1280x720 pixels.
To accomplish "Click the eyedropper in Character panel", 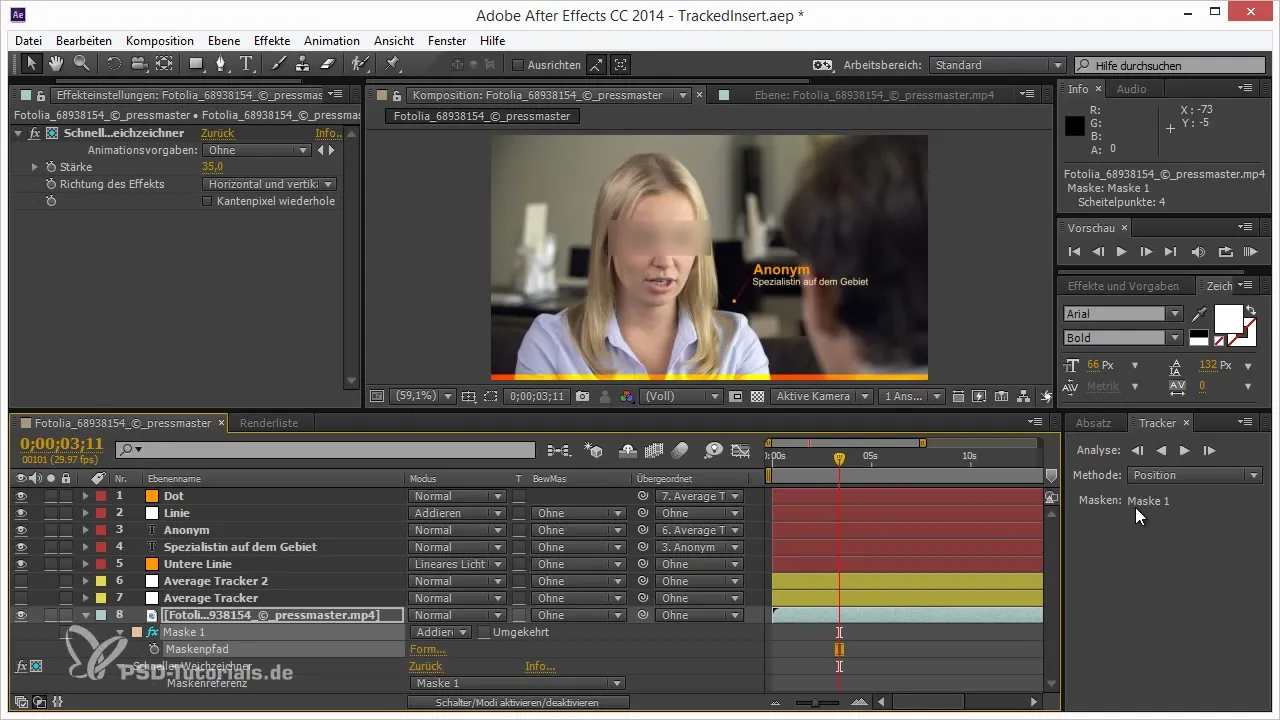I will (1199, 314).
